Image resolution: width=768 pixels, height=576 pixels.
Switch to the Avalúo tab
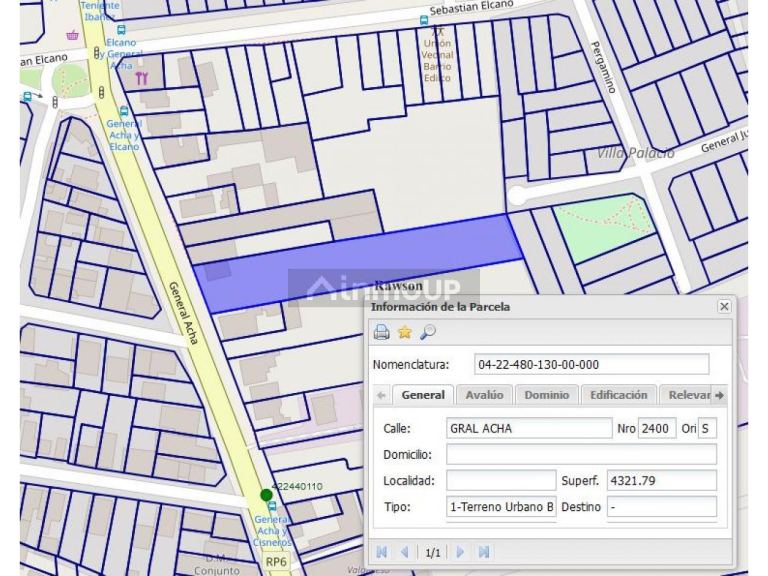point(484,395)
